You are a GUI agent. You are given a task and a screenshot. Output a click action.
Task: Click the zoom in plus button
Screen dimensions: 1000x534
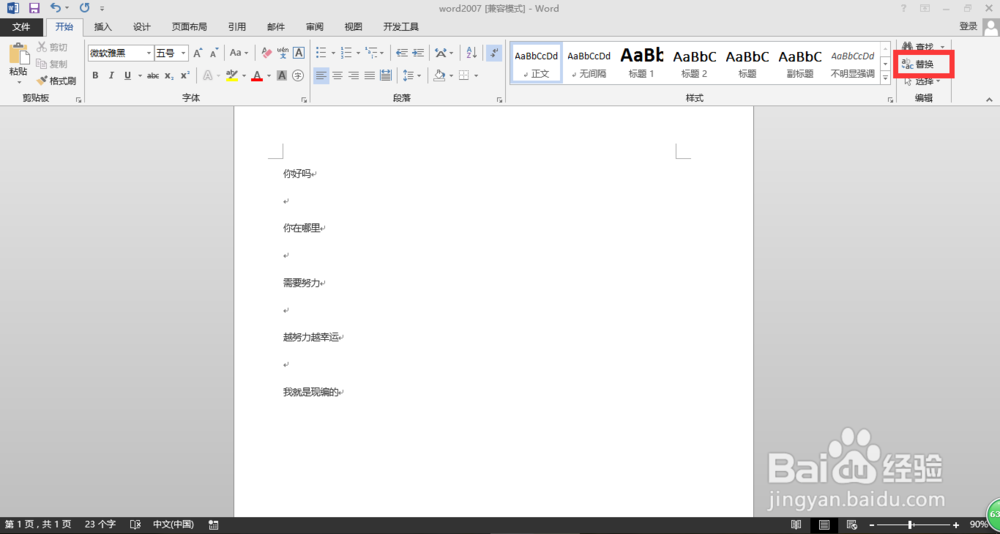(x=956, y=524)
